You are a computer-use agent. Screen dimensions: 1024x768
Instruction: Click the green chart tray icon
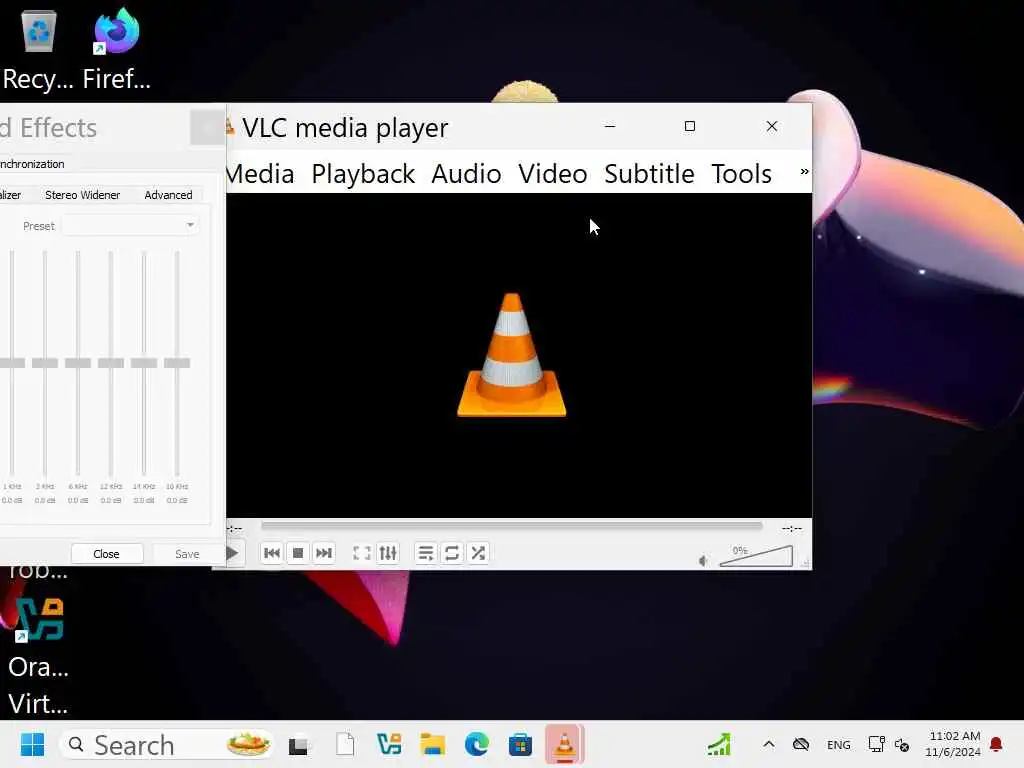coord(719,744)
